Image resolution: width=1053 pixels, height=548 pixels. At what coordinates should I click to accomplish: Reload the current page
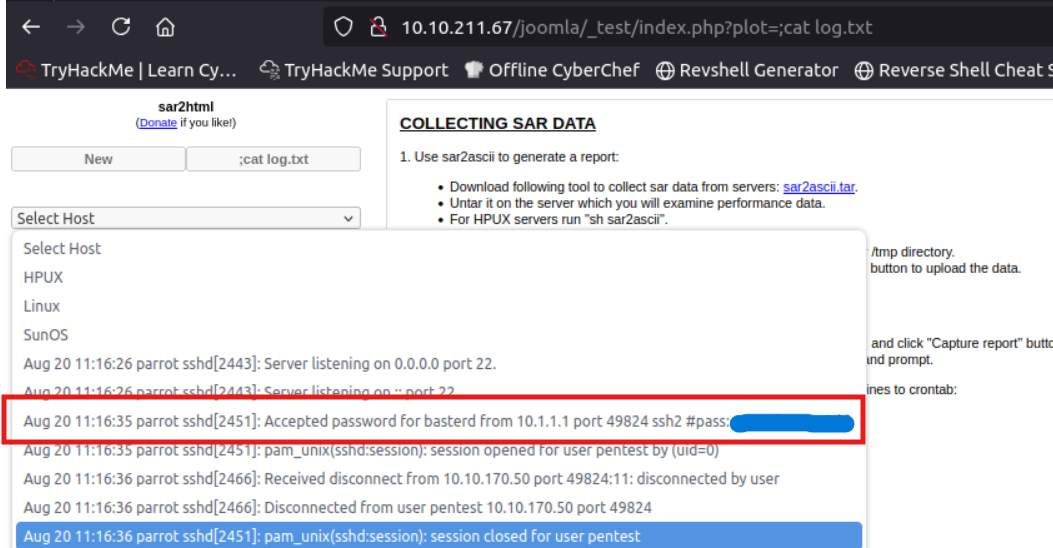(x=121, y=28)
